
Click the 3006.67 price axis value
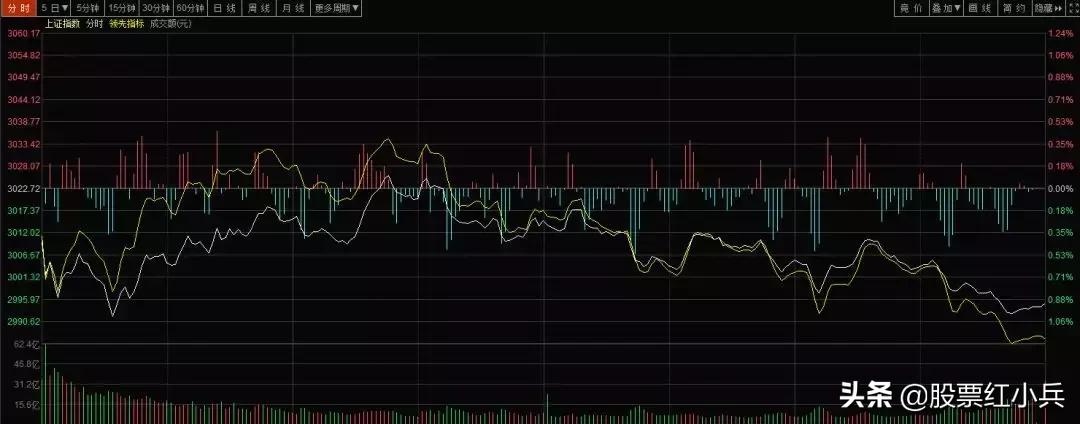pyautogui.click(x=21, y=255)
